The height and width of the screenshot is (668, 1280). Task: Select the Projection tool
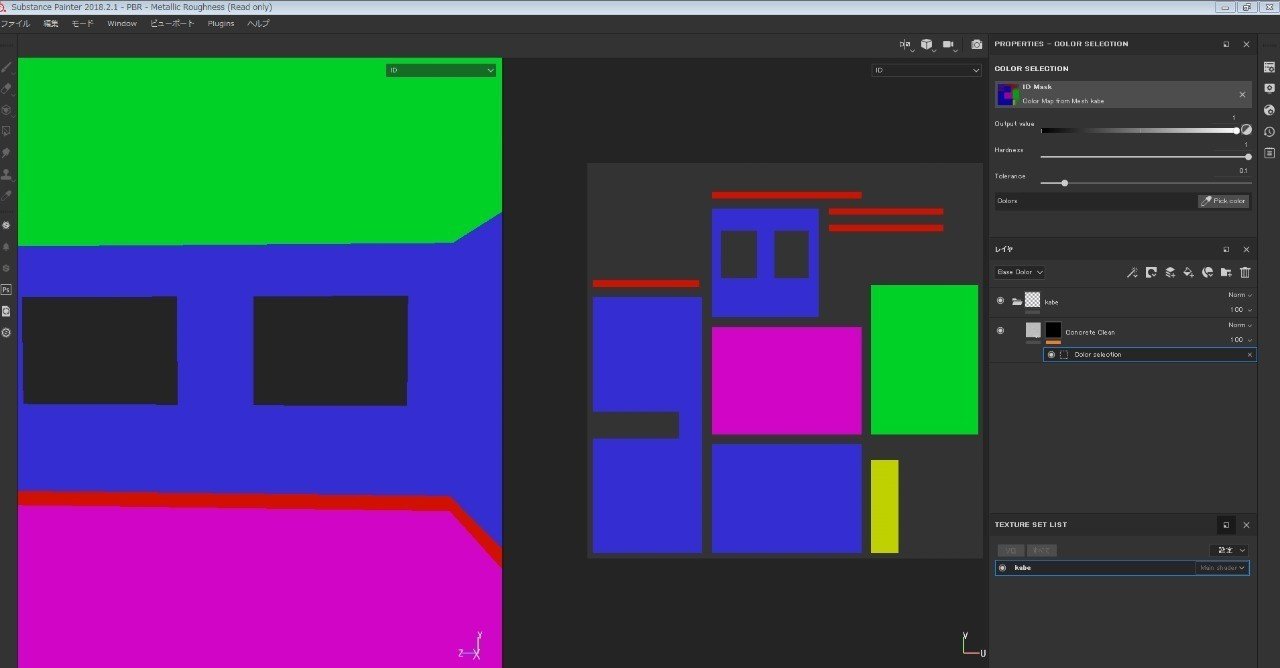[x=6, y=110]
